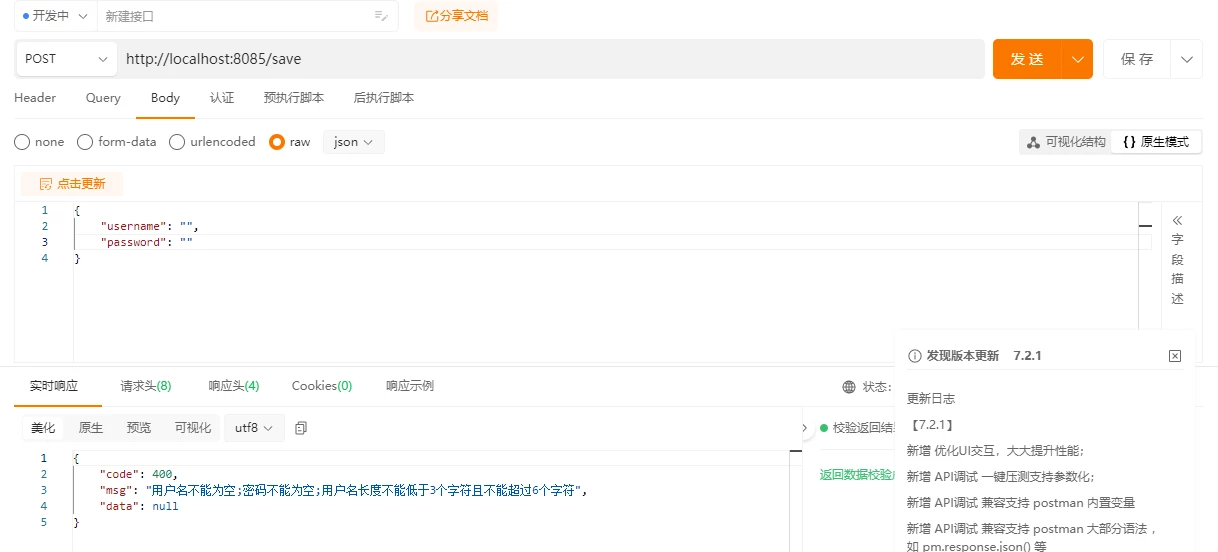Click the edit icon in interface name field
1218x552 pixels.
point(380,16)
